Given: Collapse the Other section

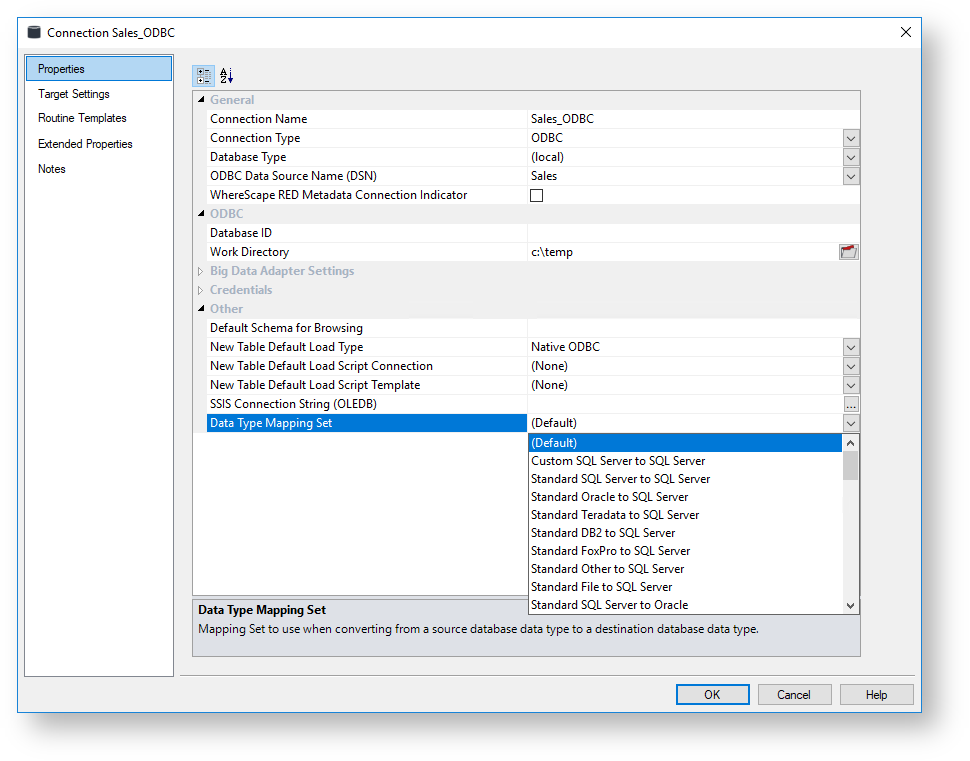Looking at the screenshot, I should pyautogui.click(x=201, y=309).
